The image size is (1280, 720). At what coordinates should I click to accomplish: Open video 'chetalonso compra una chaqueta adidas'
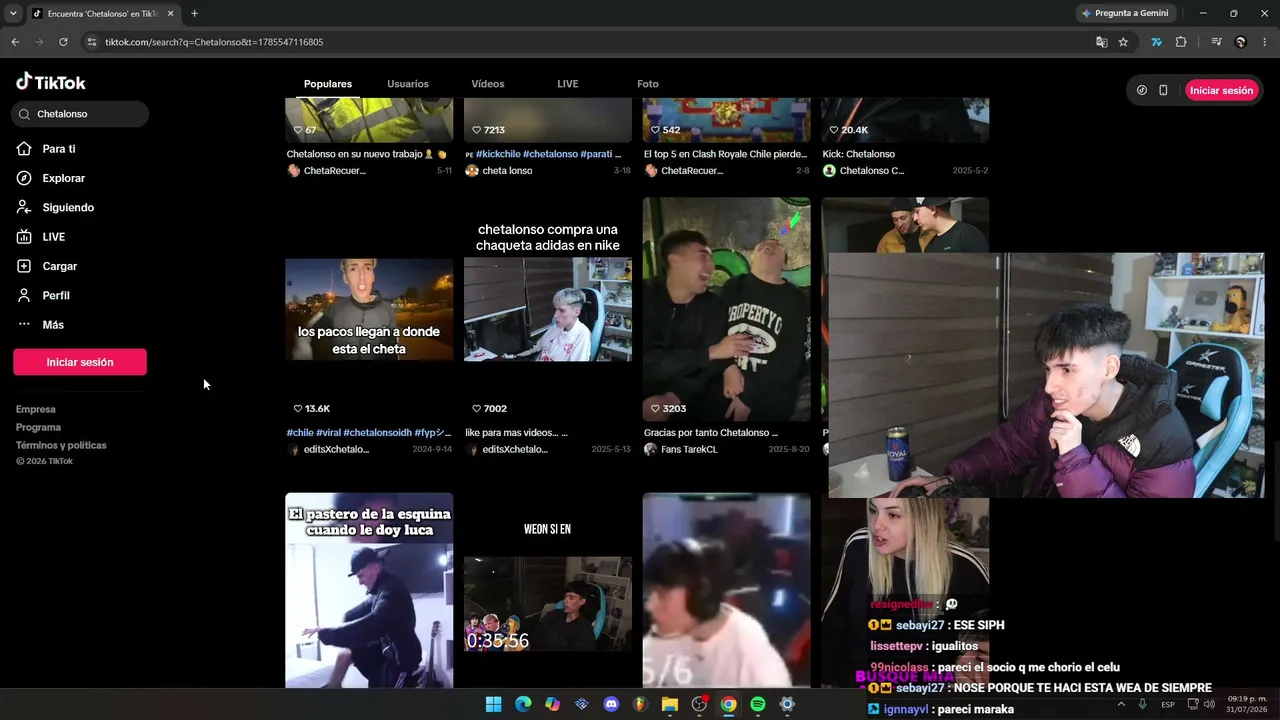click(548, 309)
